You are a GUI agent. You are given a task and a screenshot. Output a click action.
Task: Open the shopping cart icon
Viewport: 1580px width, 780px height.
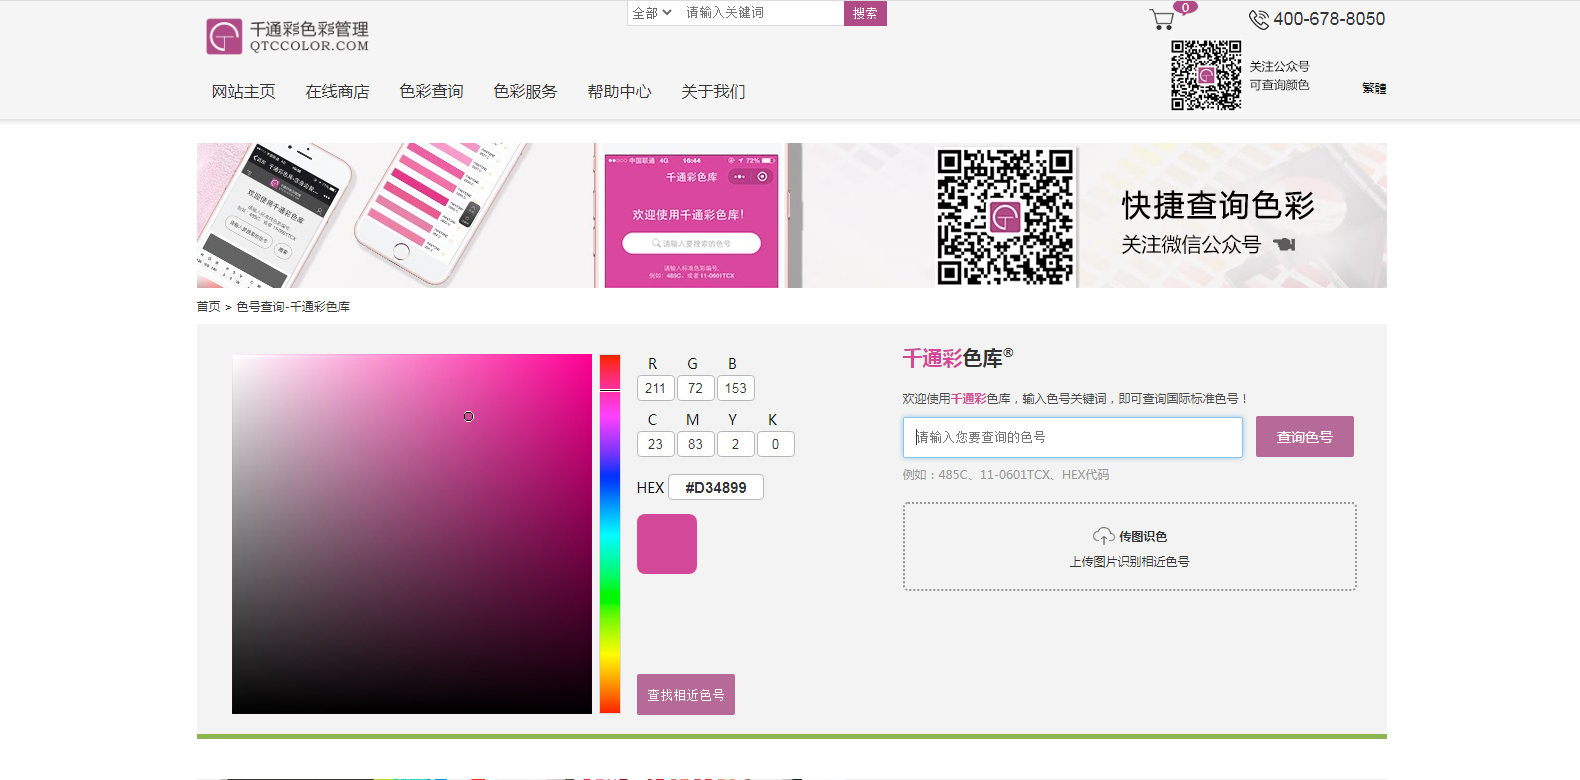[x=1162, y=19]
